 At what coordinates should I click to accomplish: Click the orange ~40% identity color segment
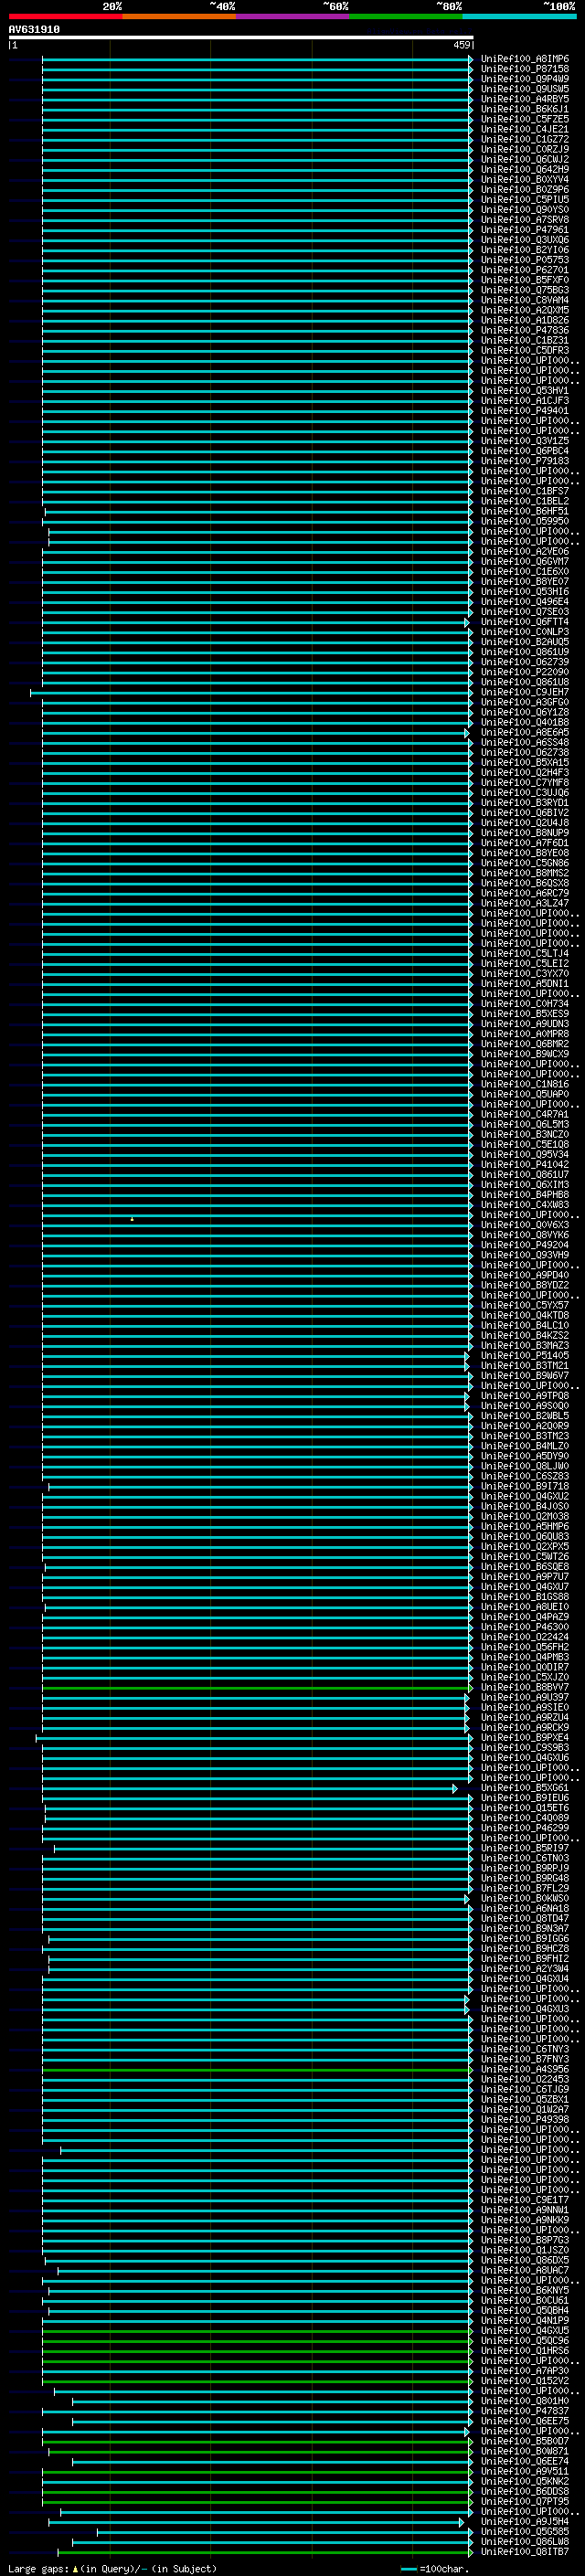point(179,16)
